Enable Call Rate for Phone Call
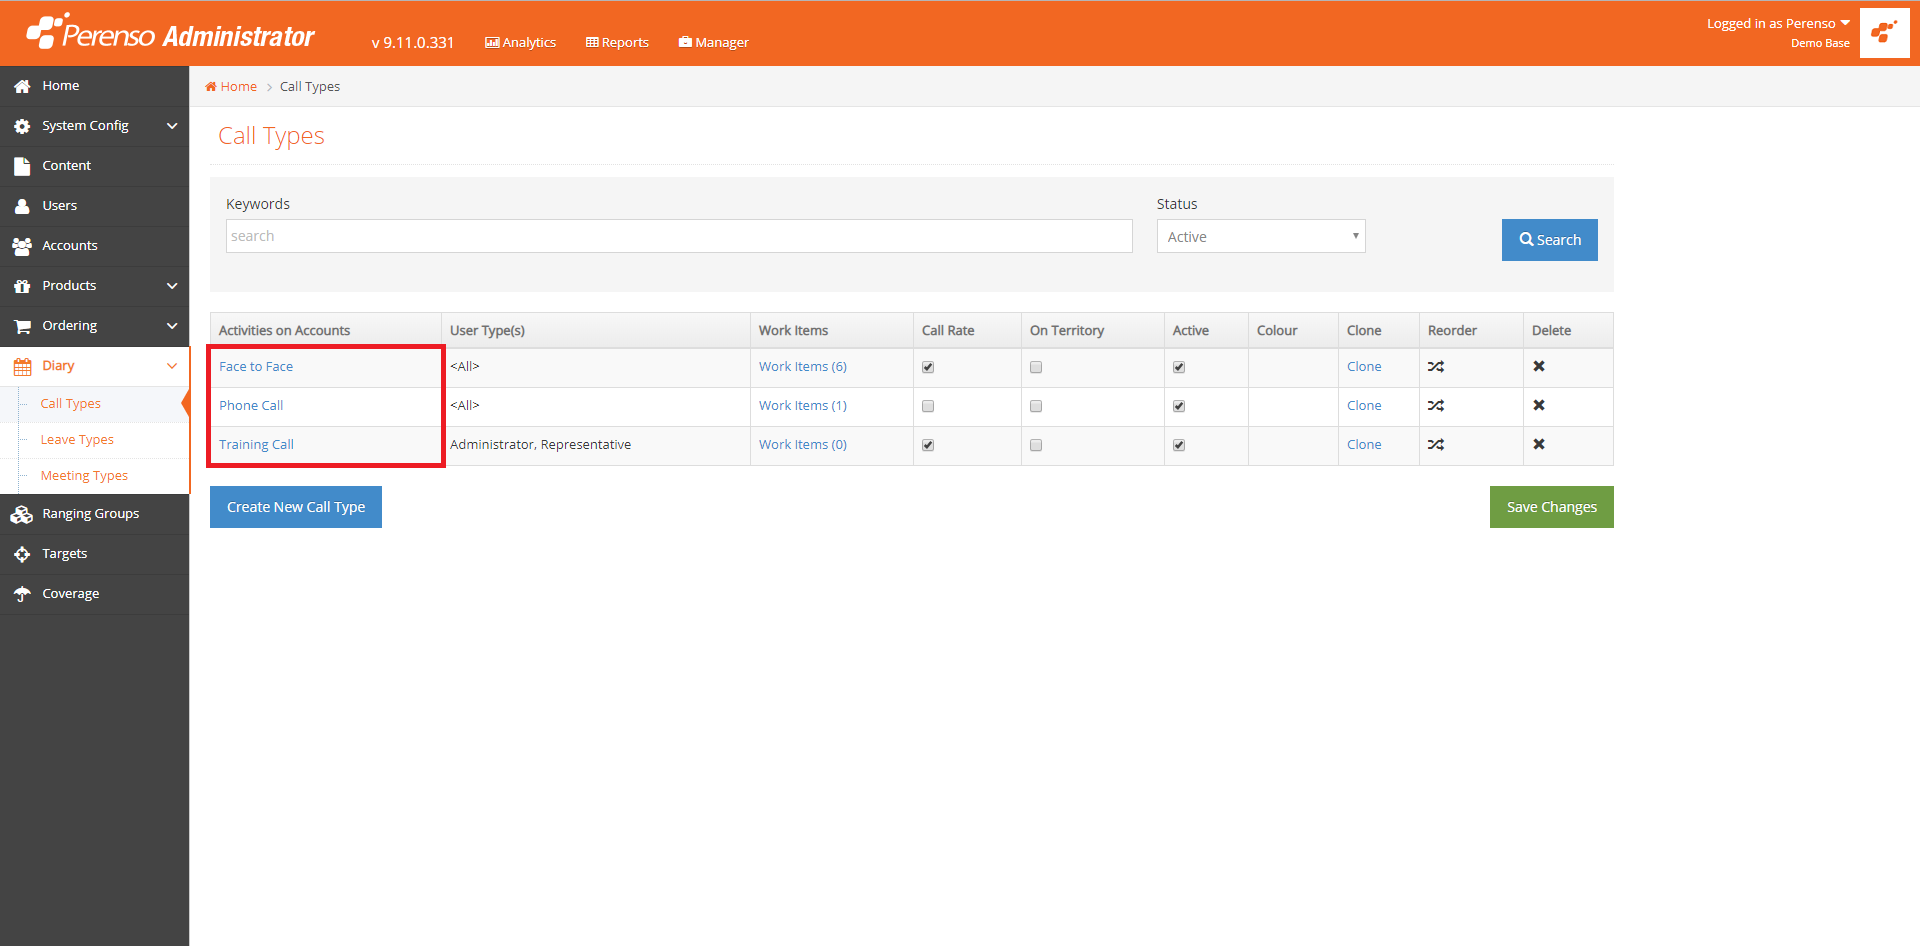 point(928,406)
